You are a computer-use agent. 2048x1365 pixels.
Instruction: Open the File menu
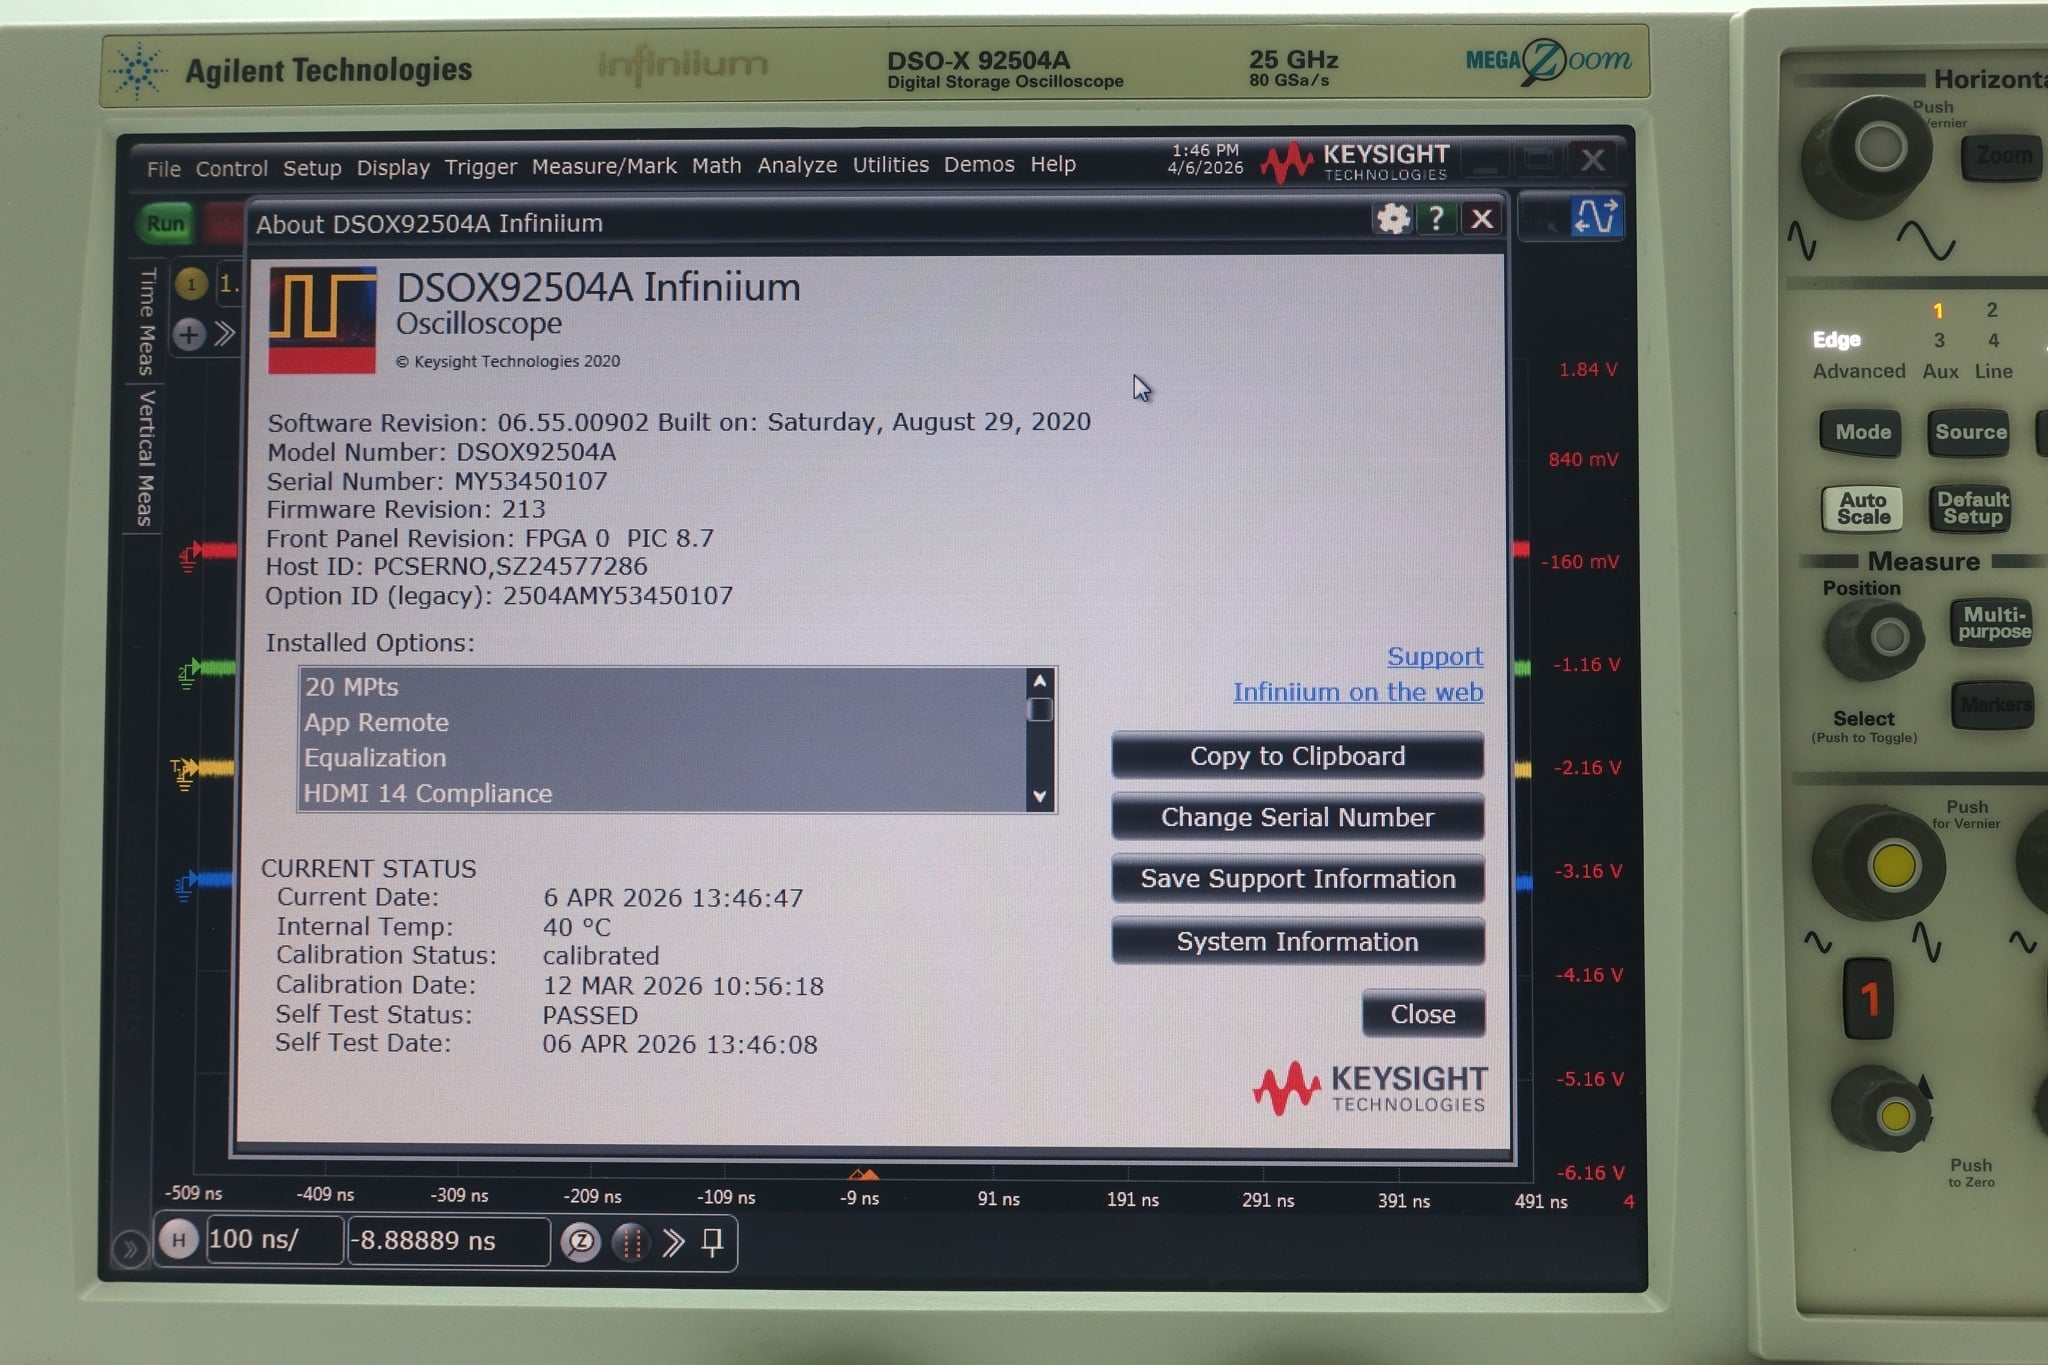pyautogui.click(x=164, y=169)
